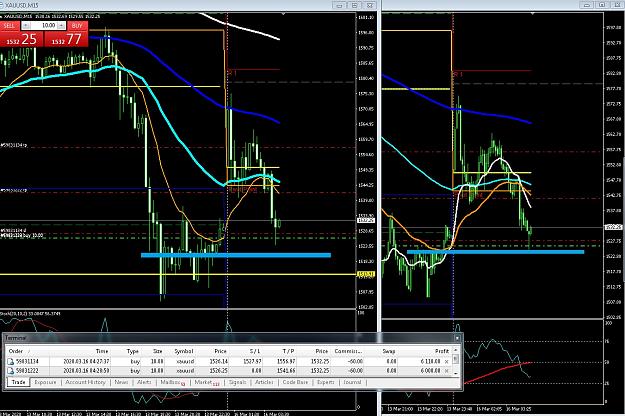Open the Trade tab in Terminal
This screenshot has height=416, width=625.
[x=18, y=382]
